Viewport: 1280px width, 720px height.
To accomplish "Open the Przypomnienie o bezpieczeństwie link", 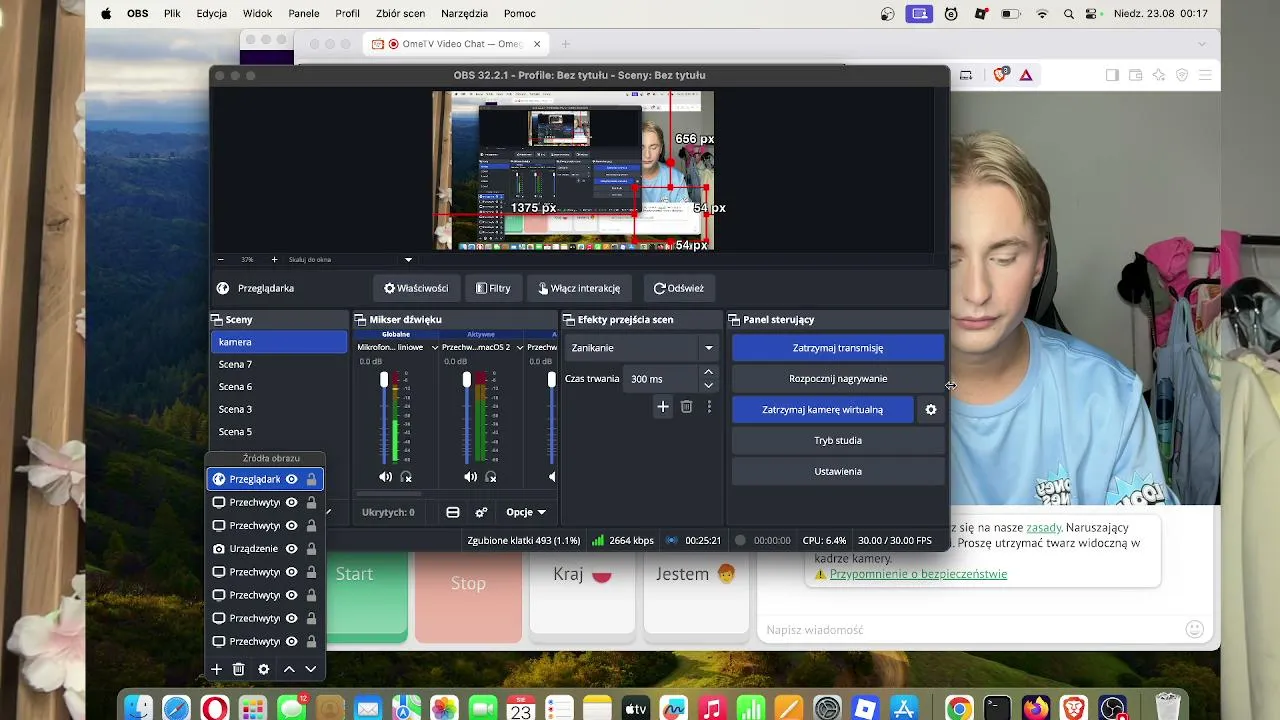I will point(918,574).
